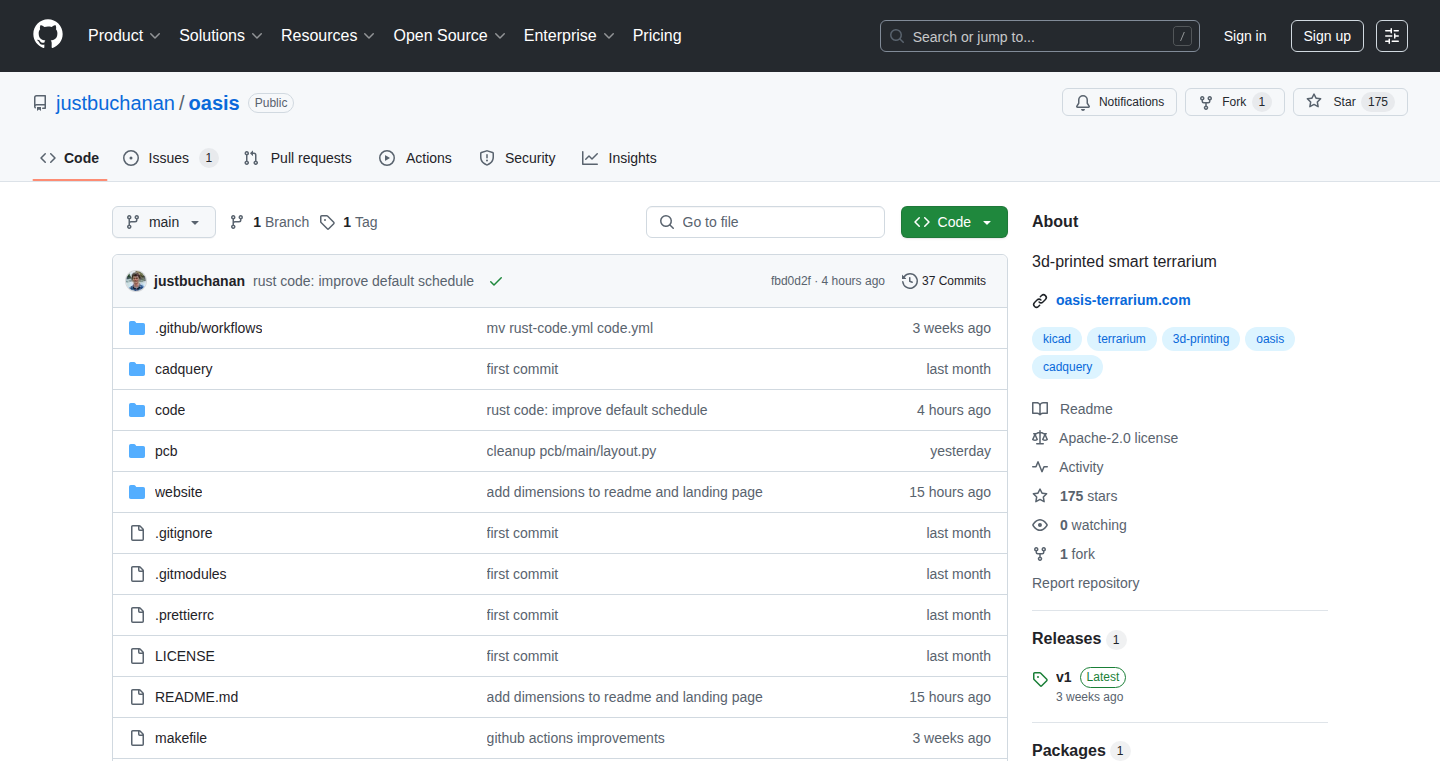Switch to the Insights tab
Screen dimensions: 1440x761
619,158
